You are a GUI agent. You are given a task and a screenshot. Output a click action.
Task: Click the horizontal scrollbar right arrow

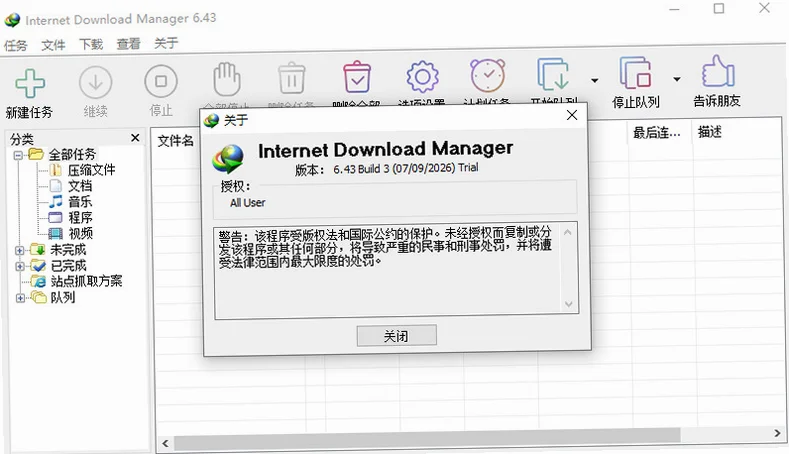[x=777, y=433]
